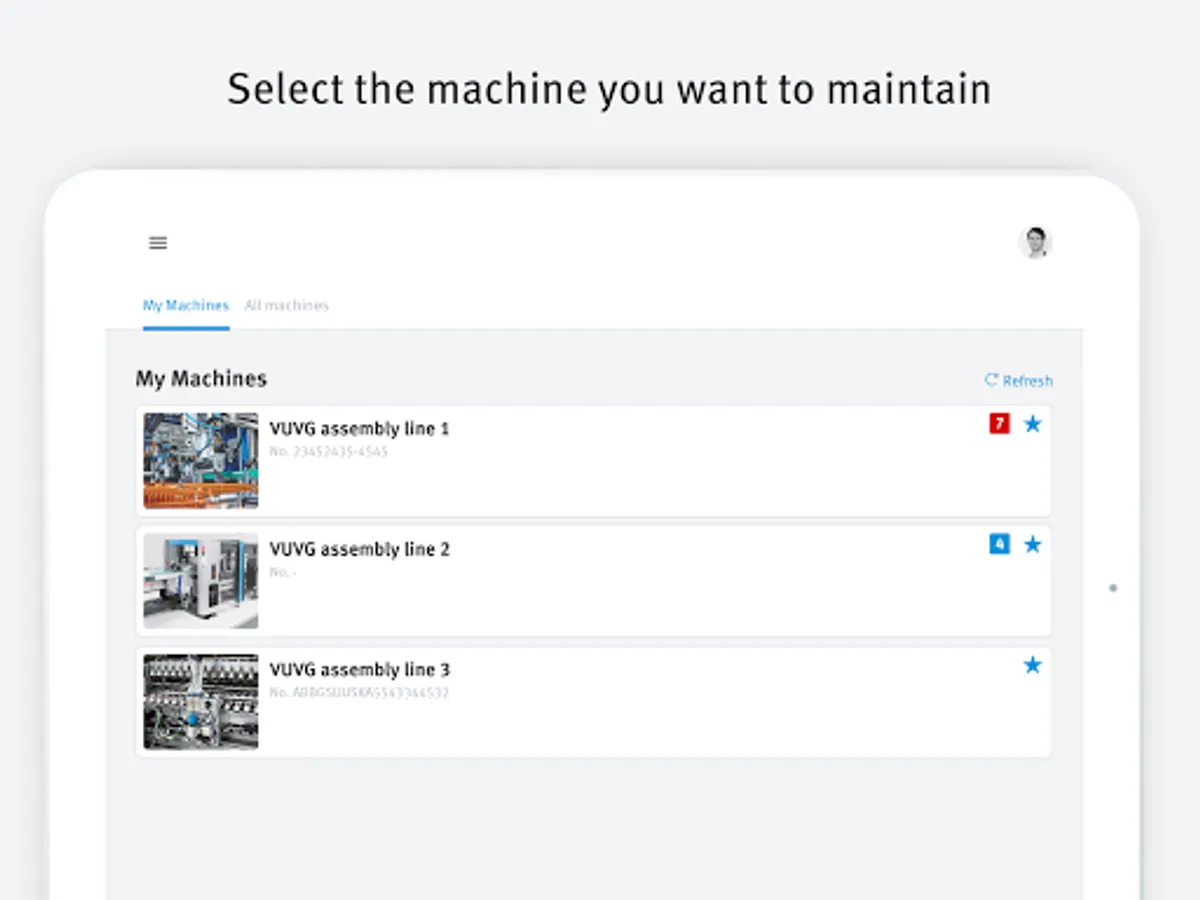Screen dimensions: 1200x900
Task: Open VUVG assembly line 2 thumbnail
Action: (201, 581)
